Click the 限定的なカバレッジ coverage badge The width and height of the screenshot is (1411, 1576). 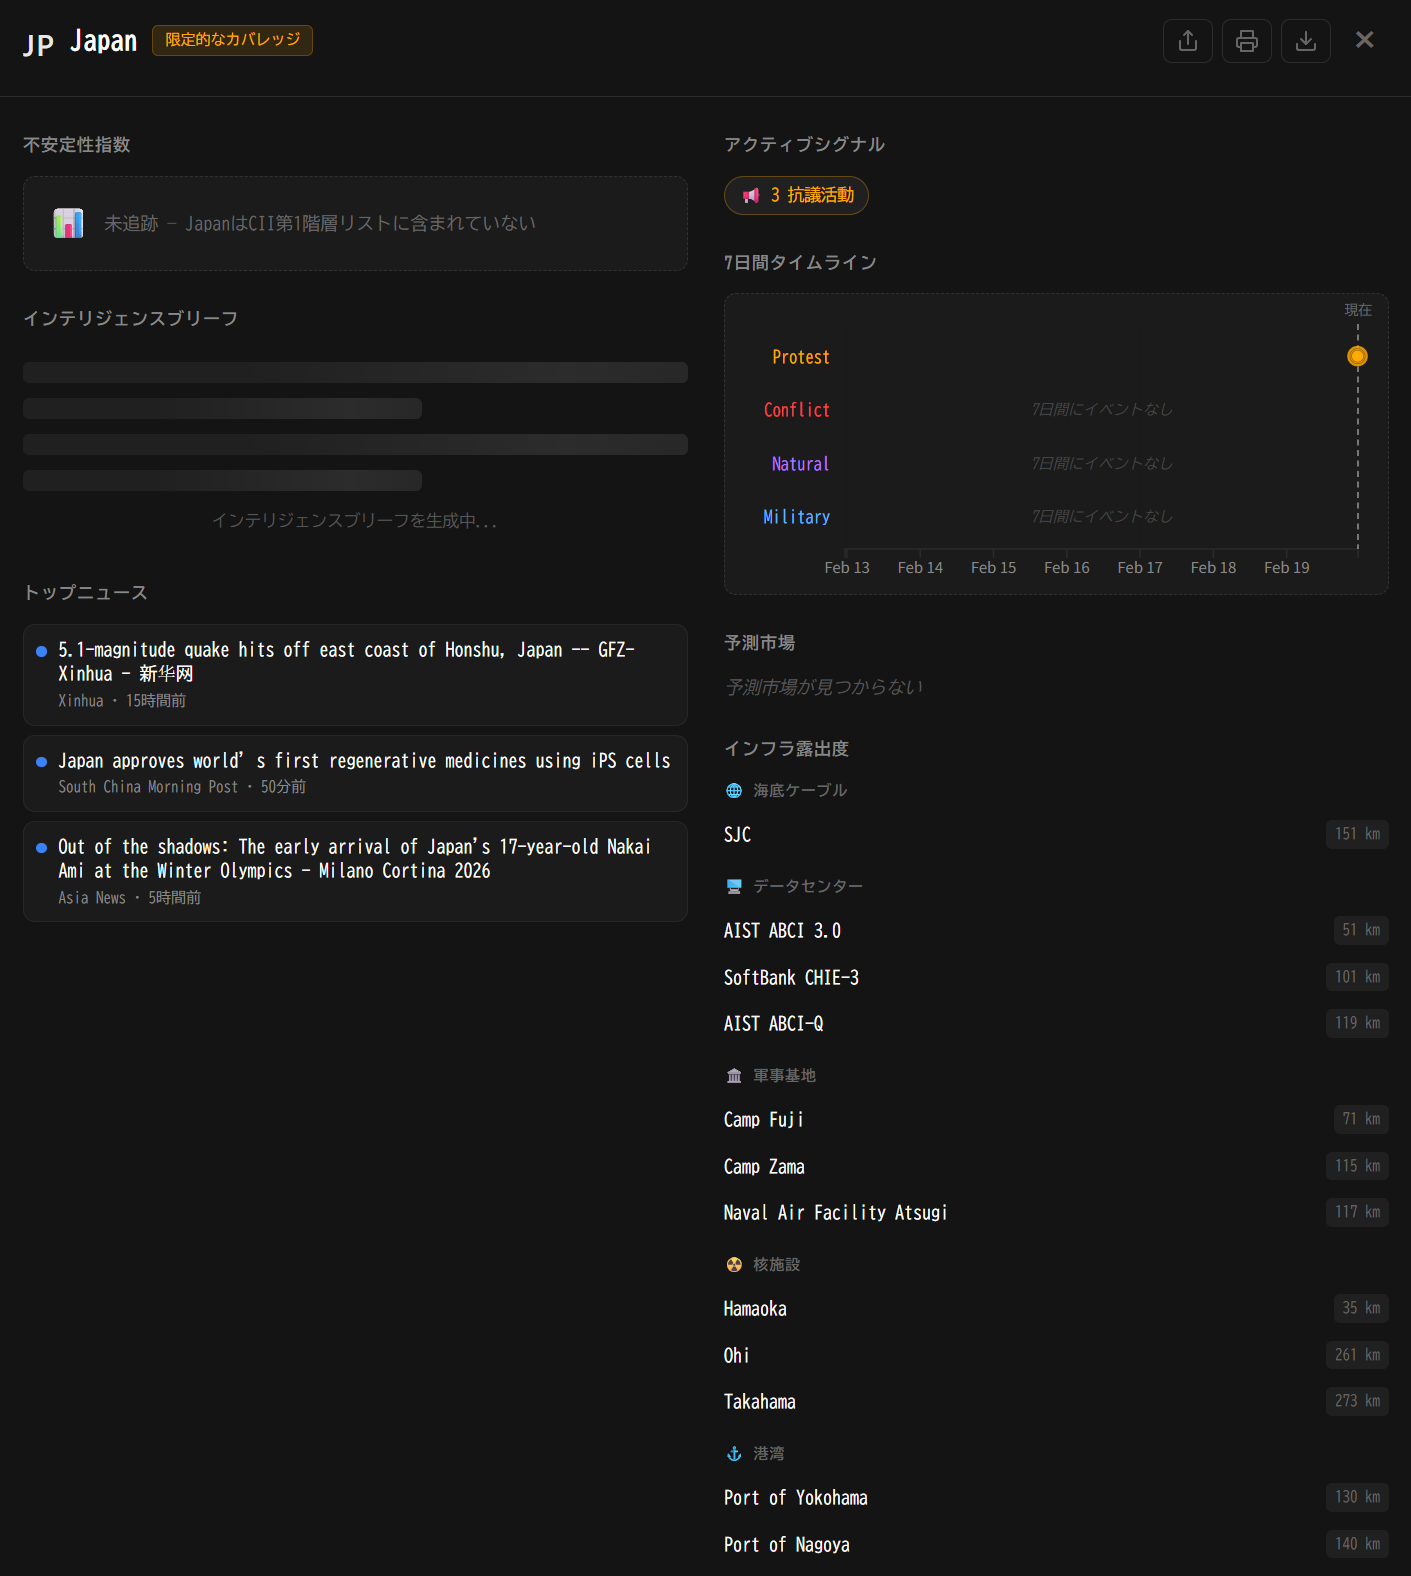(232, 40)
